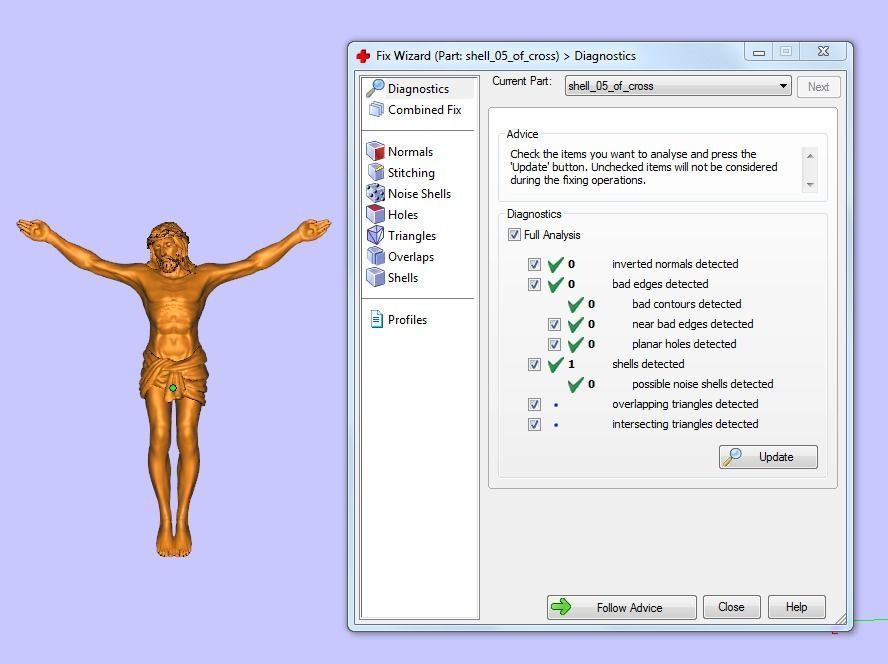Click the Close button
Image resolution: width=888 pixels, height=664 pixels.
pyautogui.click(x=731, y=607)
